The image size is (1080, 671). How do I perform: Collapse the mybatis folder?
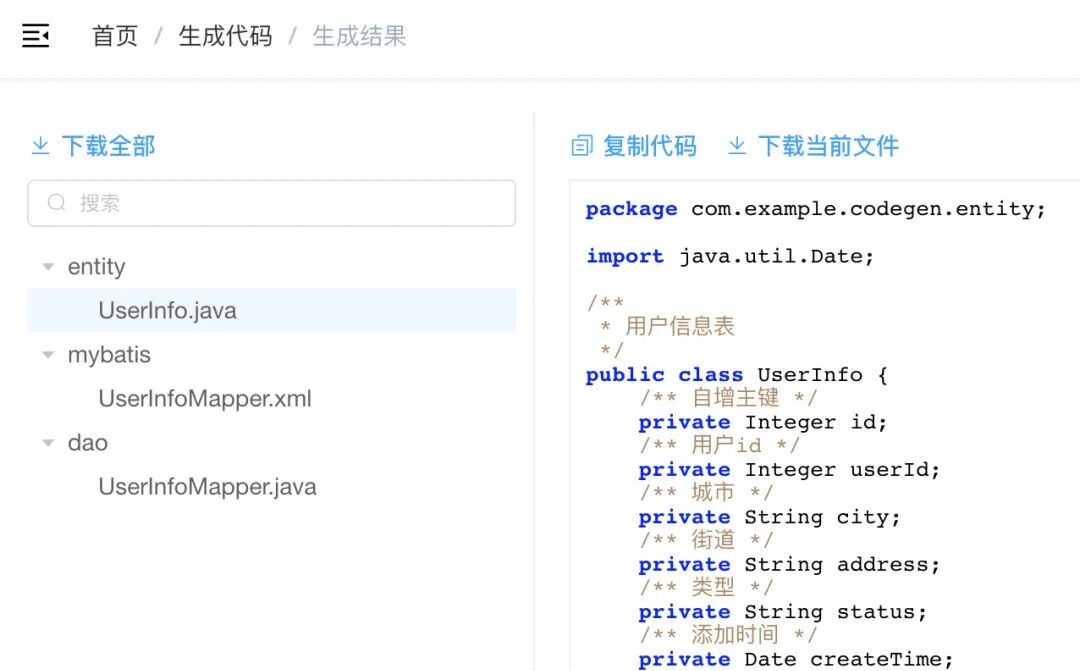point(47,354)
